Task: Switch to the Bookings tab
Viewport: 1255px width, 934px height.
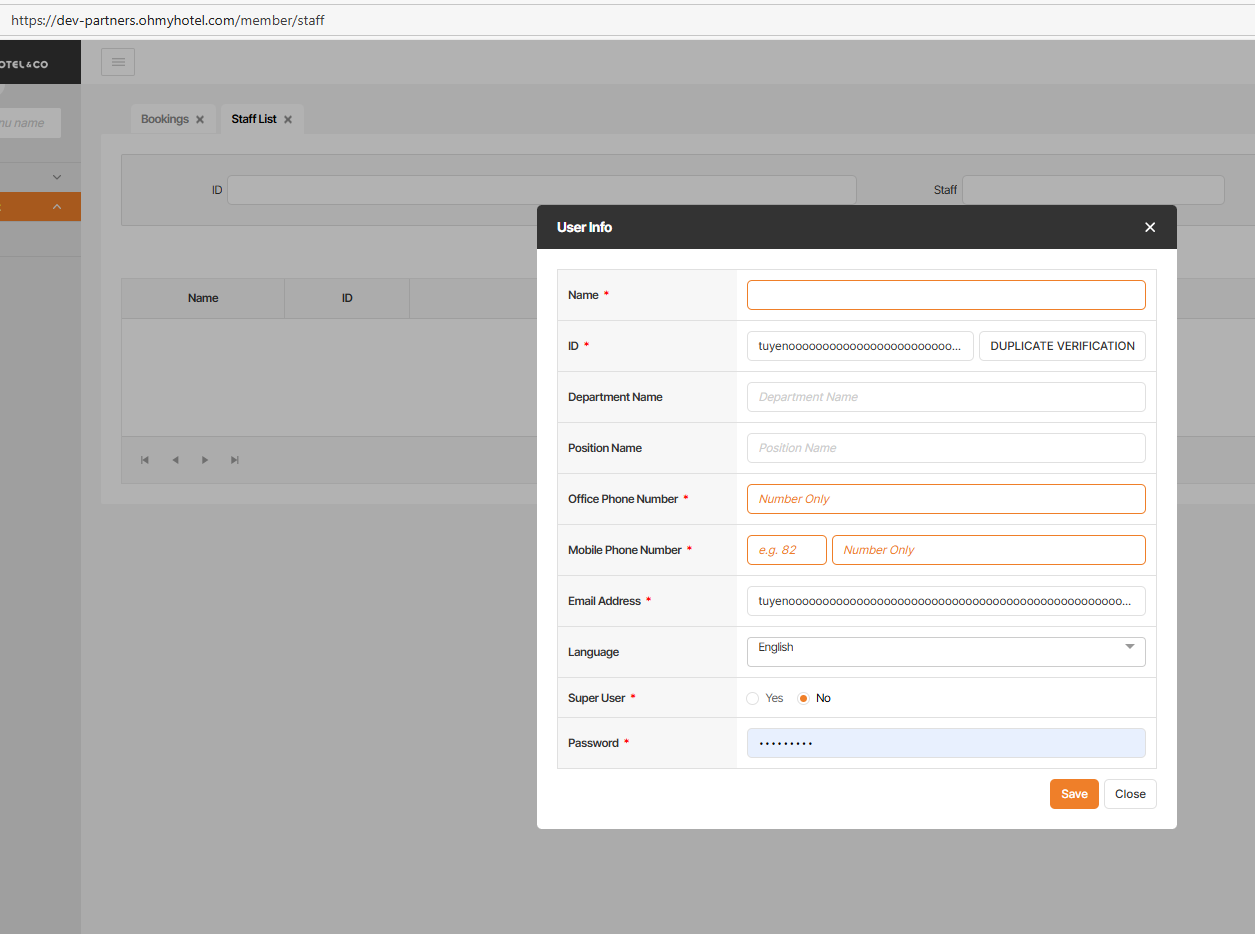Action: [164, 119]
